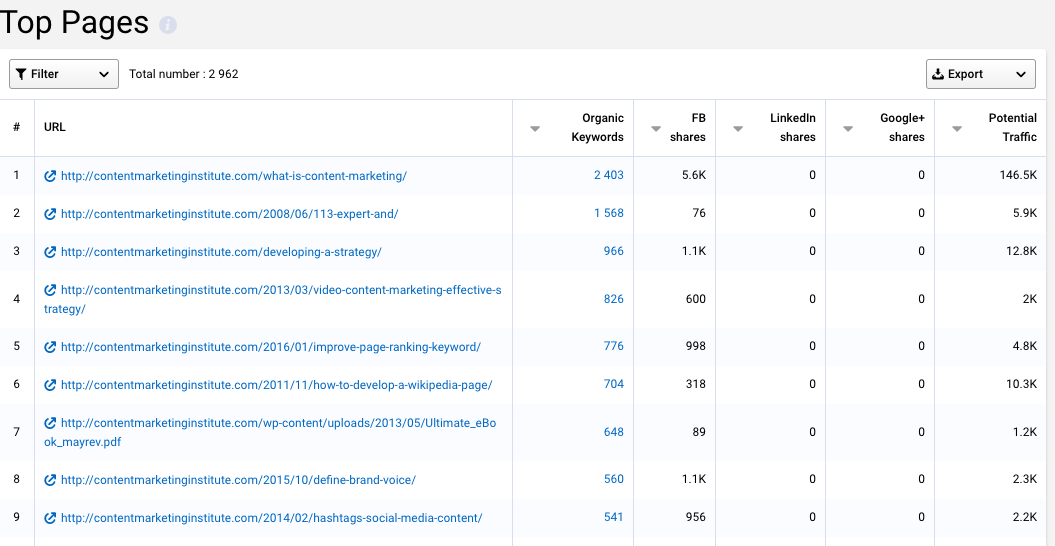Sort by Organic Keywords arrow

(535, 129)
